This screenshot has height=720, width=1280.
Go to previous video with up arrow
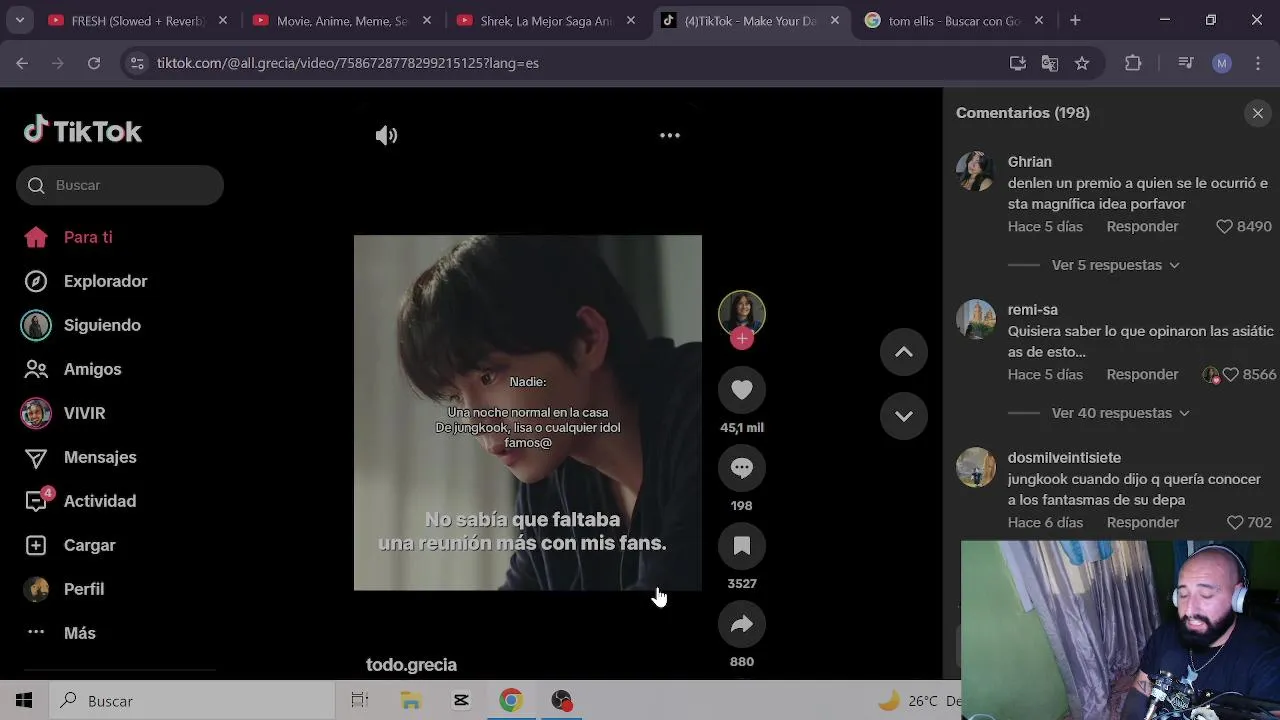click(904, 352)
